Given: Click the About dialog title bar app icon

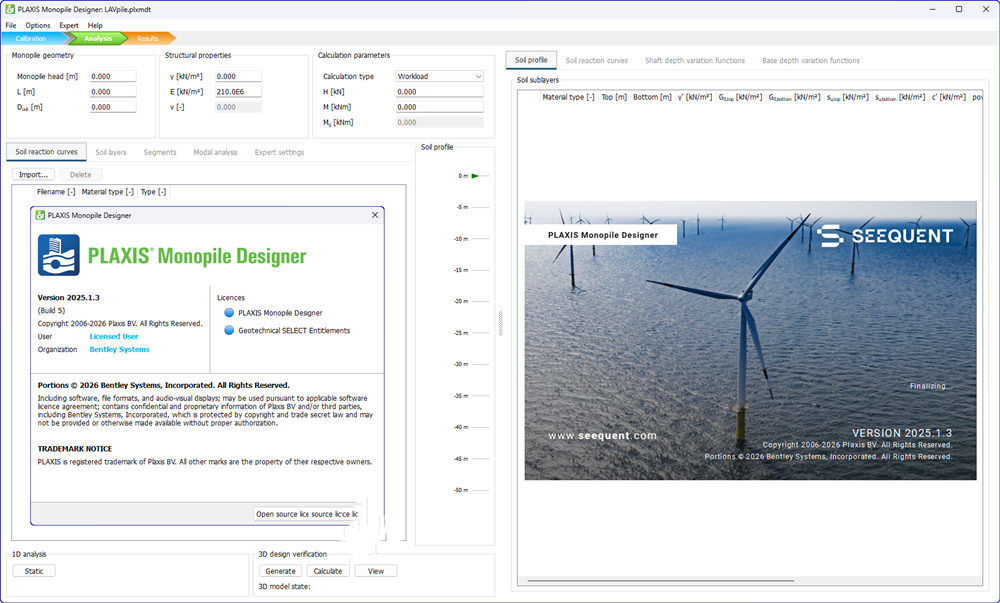Looking at the screenshot, I should [x=40, y=215].
